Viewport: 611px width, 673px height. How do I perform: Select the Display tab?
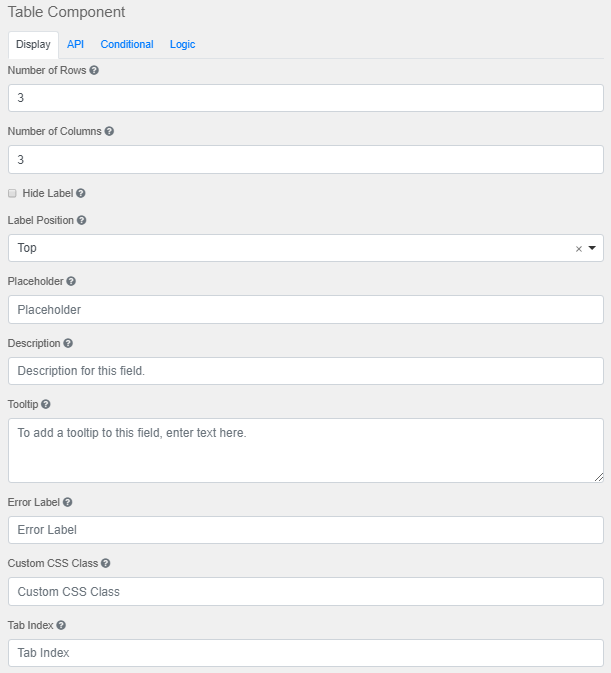(33, 44)
